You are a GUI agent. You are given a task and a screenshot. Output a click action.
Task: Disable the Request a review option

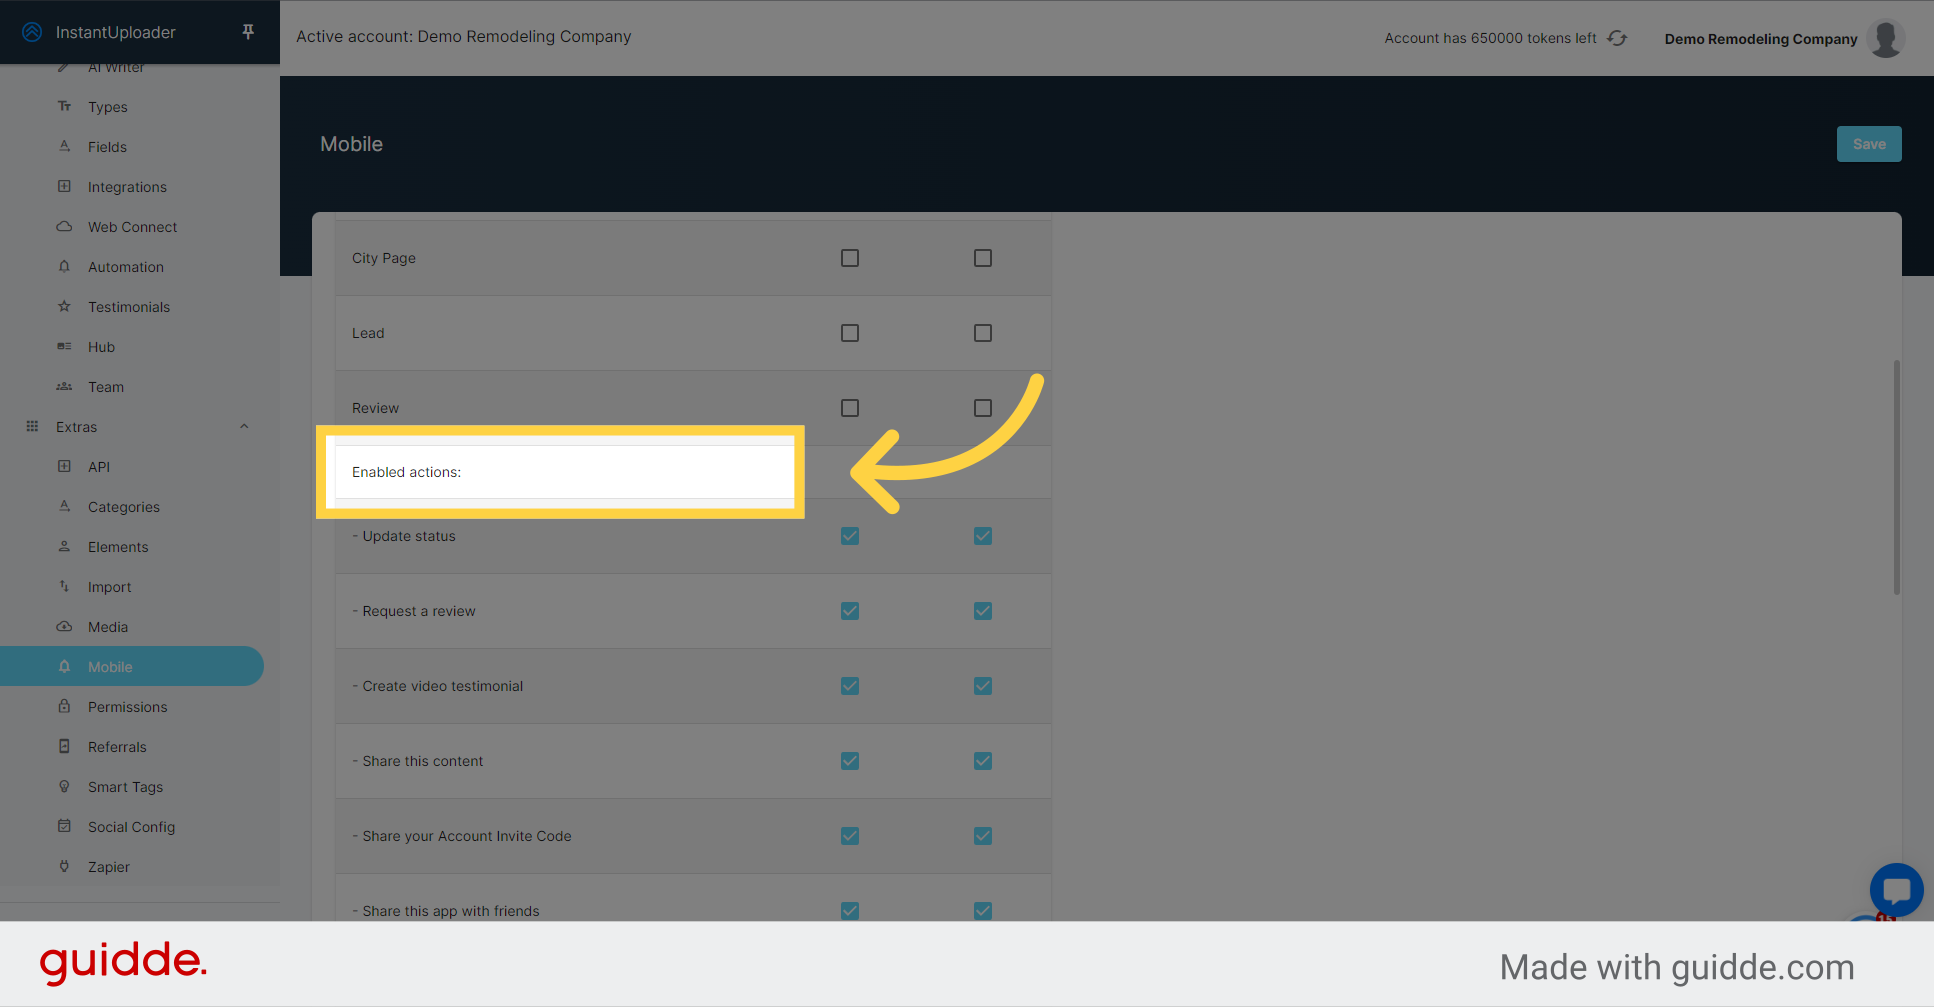click(849, 610)
